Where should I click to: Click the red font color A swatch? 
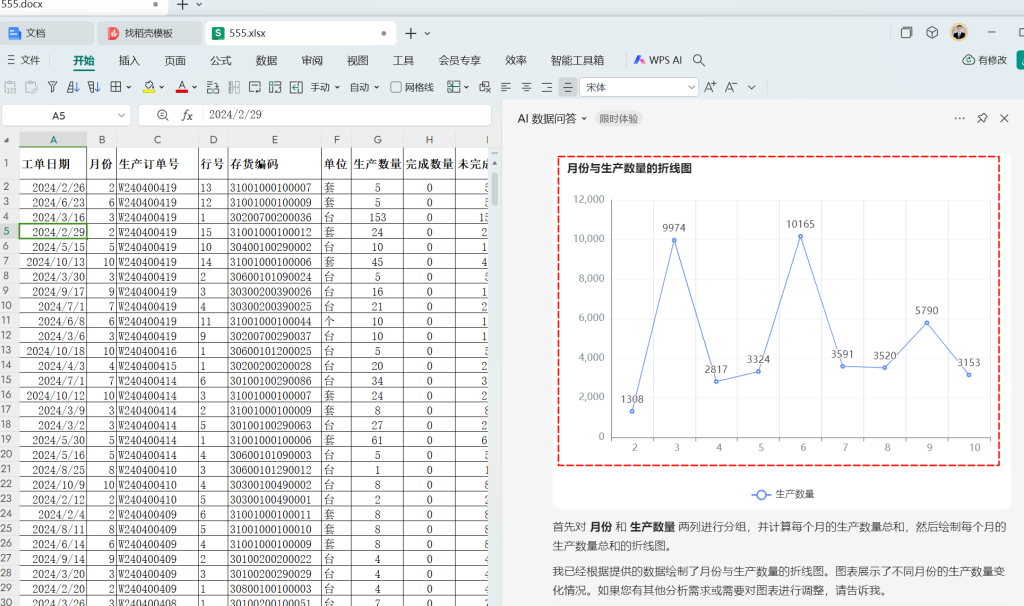point(182,87)
